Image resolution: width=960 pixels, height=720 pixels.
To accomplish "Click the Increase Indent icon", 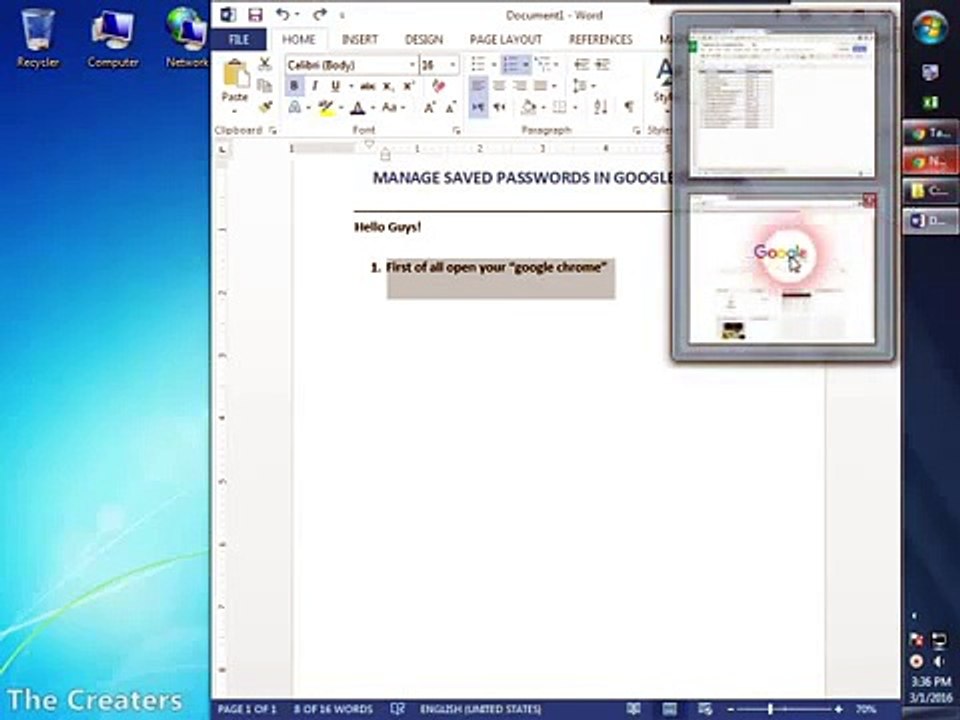I will click(x=602, y=64).
